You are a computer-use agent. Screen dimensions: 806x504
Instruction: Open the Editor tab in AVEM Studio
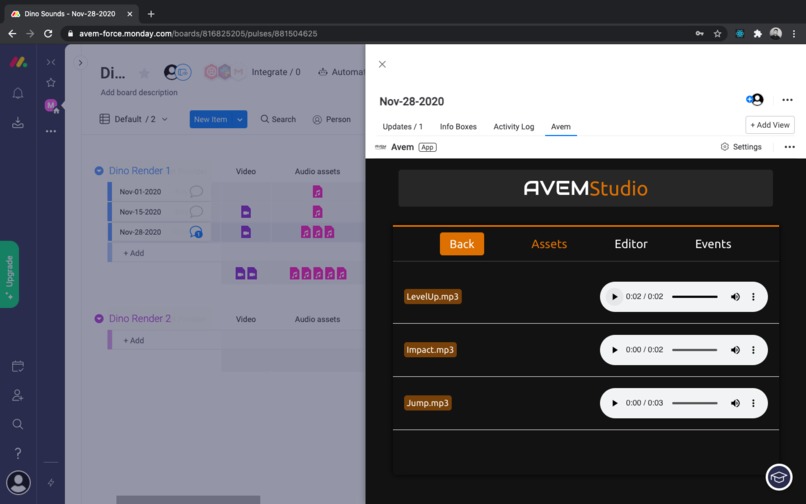631,244
